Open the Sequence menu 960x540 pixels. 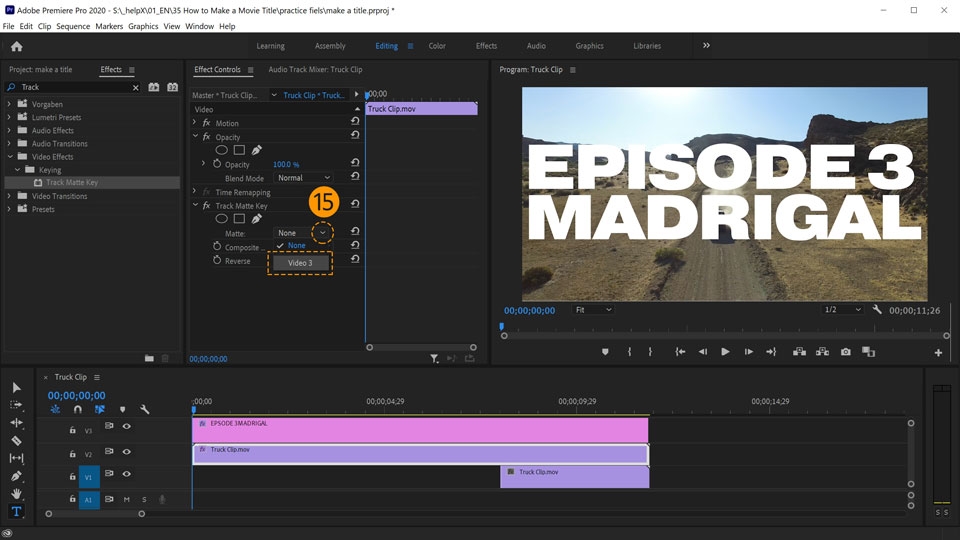pyautogui.click(x=73, y=26)
